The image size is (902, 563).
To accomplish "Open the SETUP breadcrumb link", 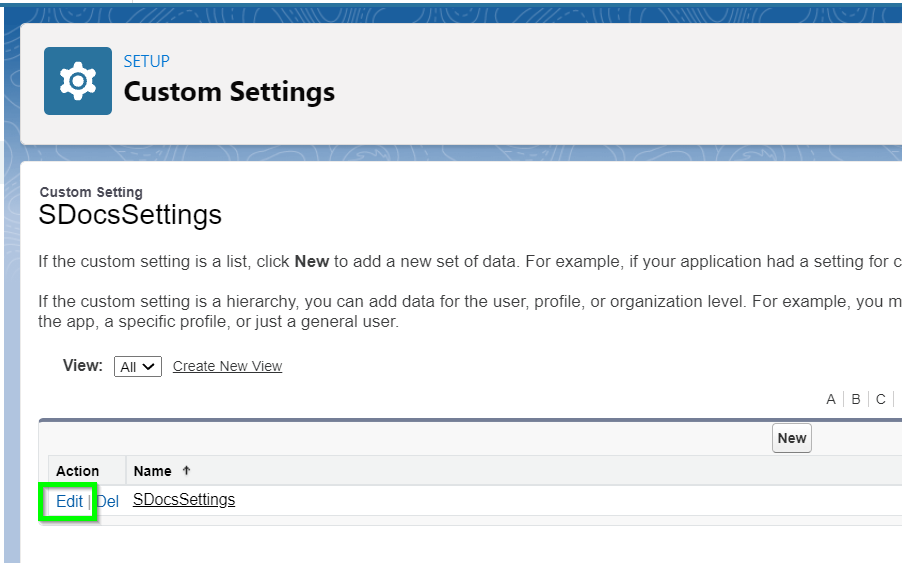I will point(147,62).
